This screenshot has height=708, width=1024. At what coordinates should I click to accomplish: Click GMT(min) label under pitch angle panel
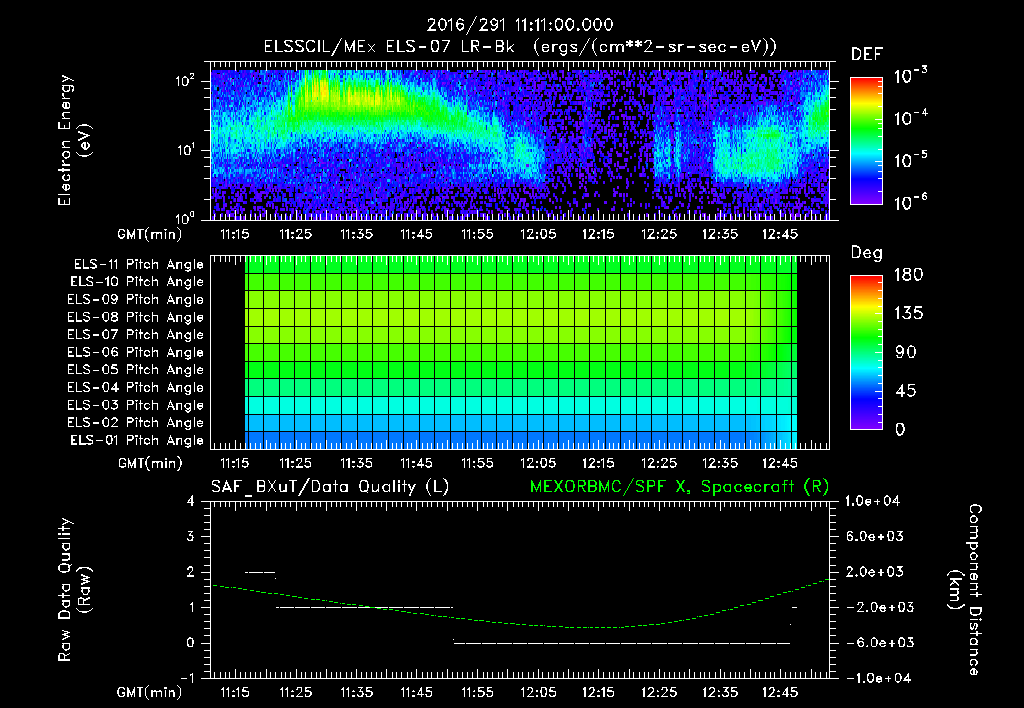150,463
